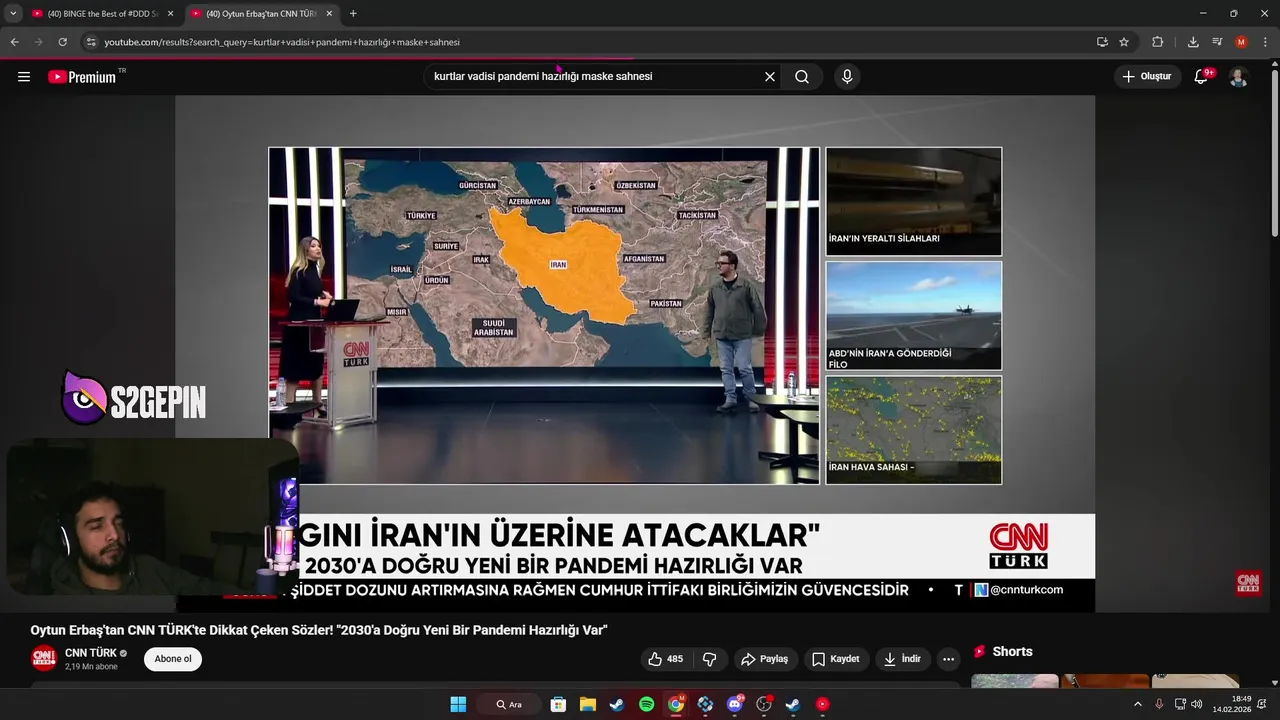Viewport: 1280px width, 720px height.
Task: Click the taskbar Ara search box
Action: pyautogui.click(x=509, y=704)
